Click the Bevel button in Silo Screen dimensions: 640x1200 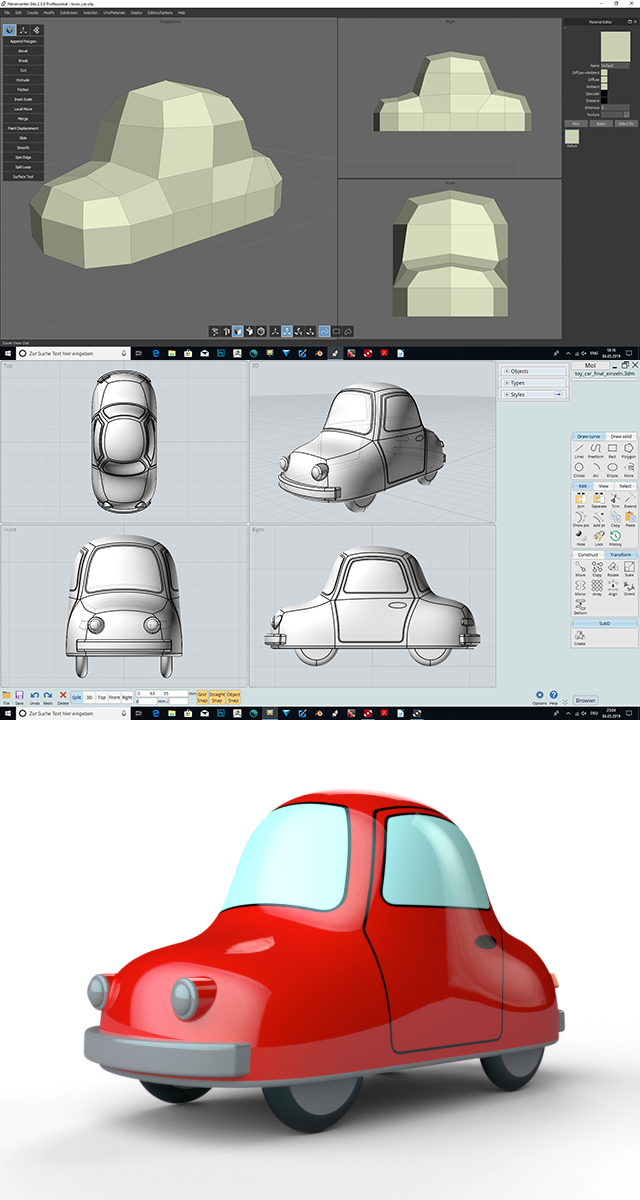[x=23, y=50]
